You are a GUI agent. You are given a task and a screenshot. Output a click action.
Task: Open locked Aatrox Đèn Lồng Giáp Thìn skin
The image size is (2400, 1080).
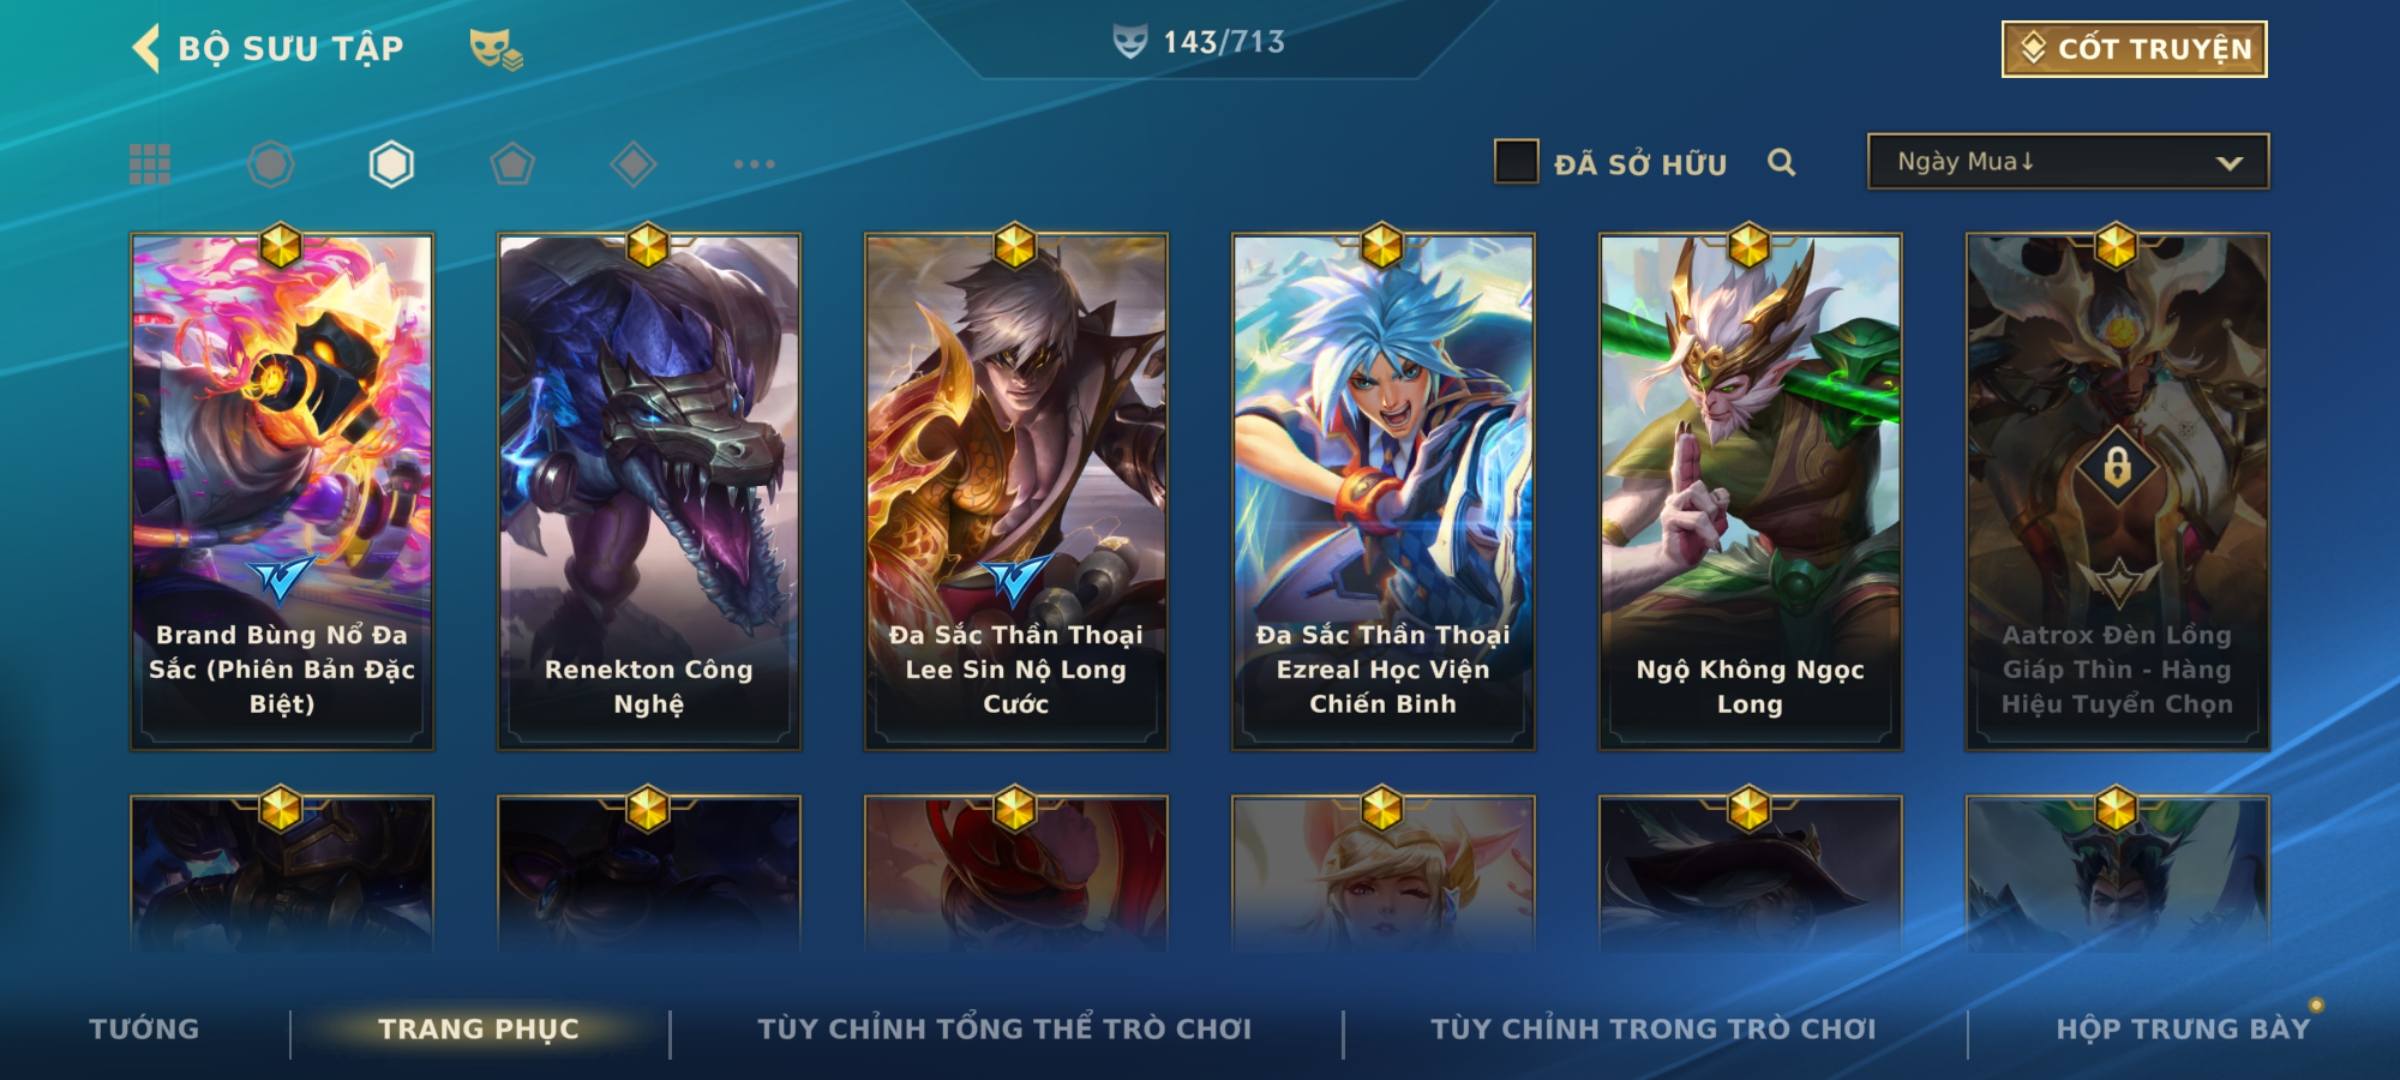pos(2117,491)
